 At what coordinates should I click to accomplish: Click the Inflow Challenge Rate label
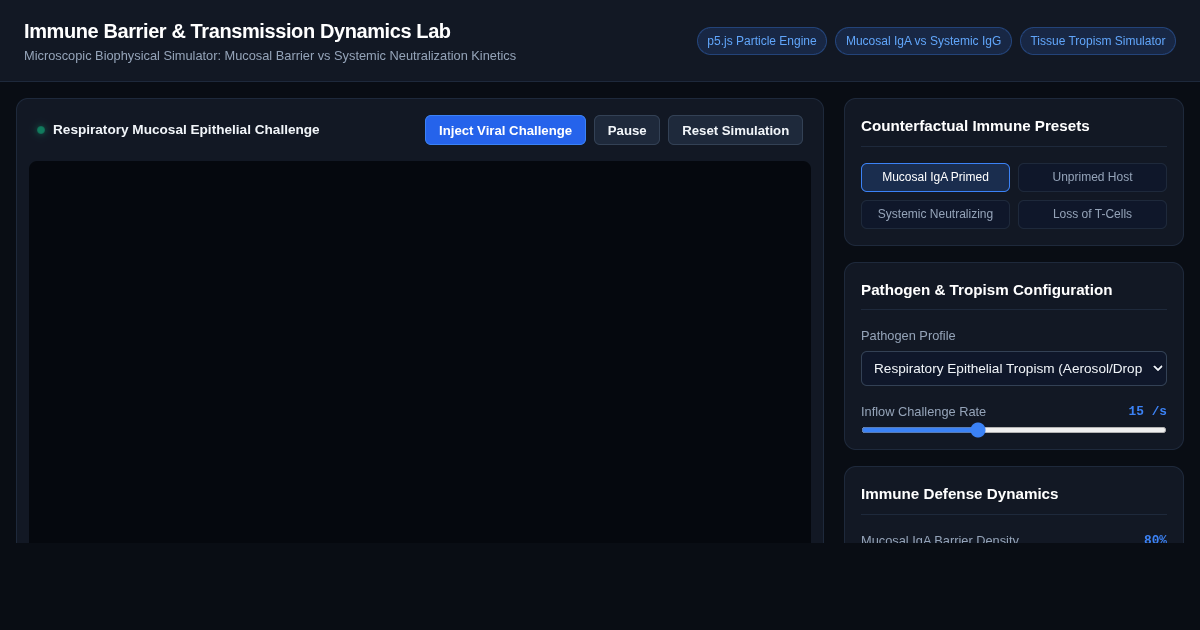(x=923, y=411)
